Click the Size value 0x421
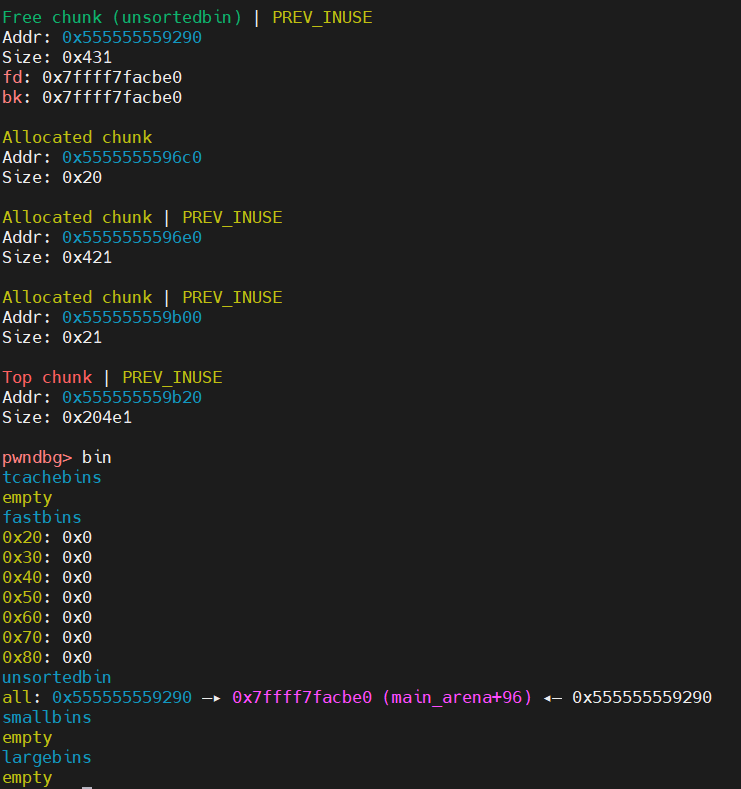The image size is (741, 789). tap(87, 257)
